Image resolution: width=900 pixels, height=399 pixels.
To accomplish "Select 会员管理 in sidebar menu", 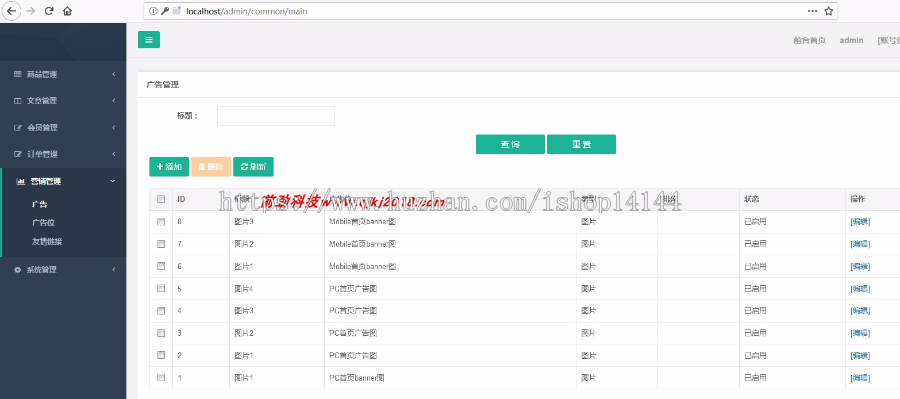I will (42, 127).
